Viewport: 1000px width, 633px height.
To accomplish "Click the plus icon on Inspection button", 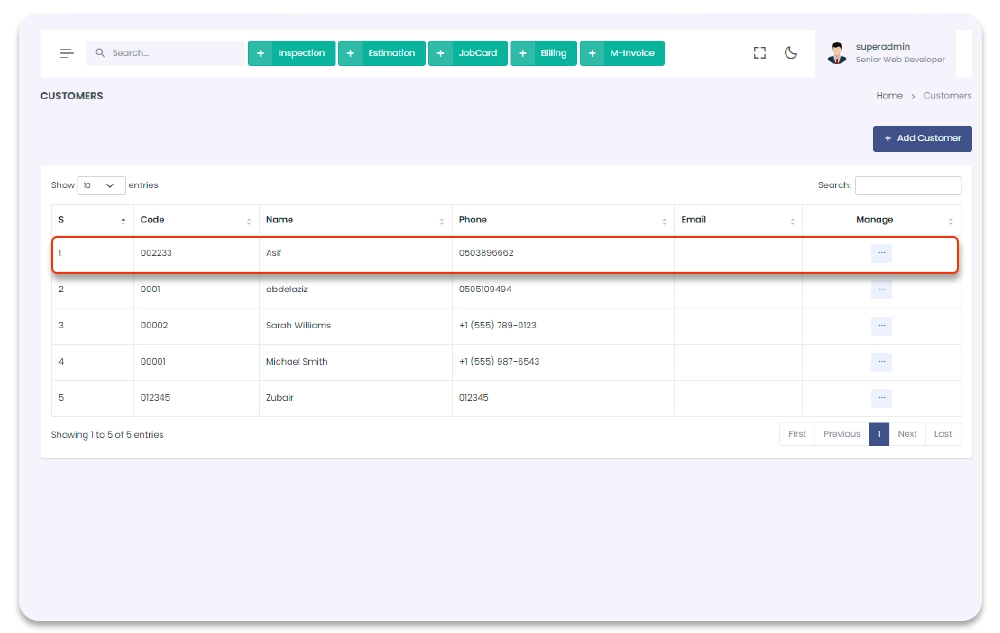I will point(260,53).
